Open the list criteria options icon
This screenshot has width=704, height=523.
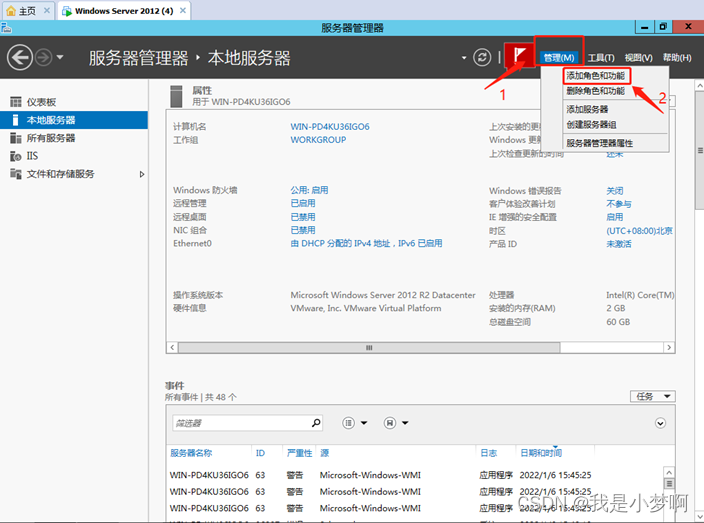click(x=348, y=423)
